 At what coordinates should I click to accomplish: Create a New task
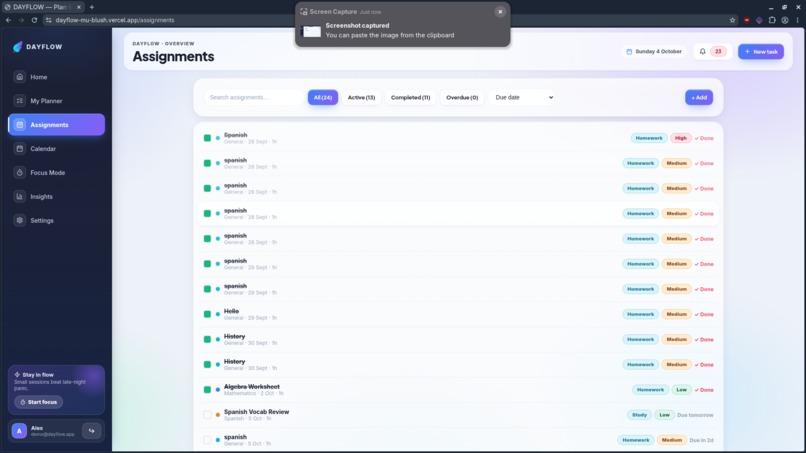click(x=761, y=51)
